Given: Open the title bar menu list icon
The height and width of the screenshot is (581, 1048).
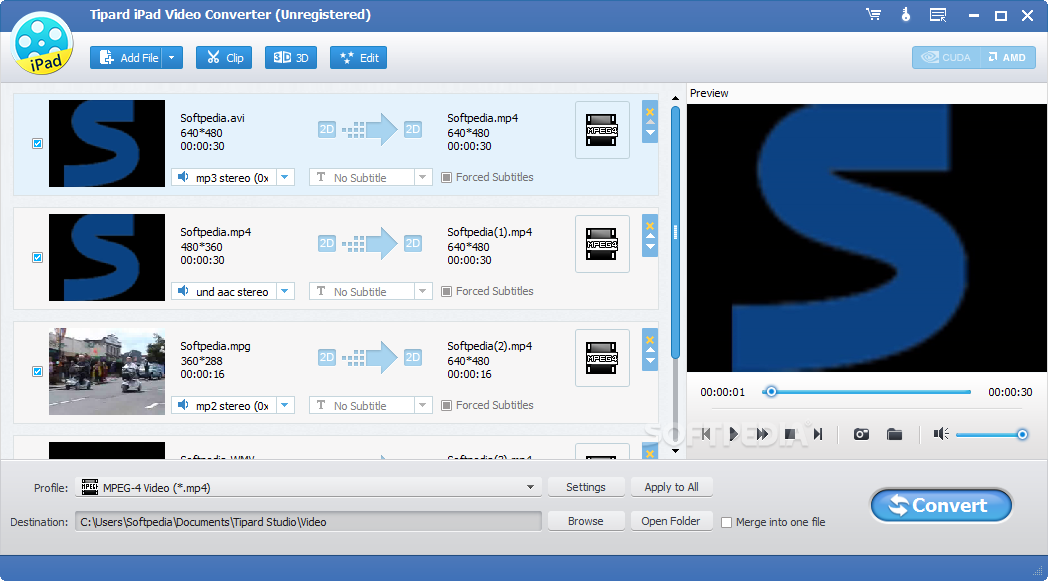Looking at the screenshot, I should [938, 15].
